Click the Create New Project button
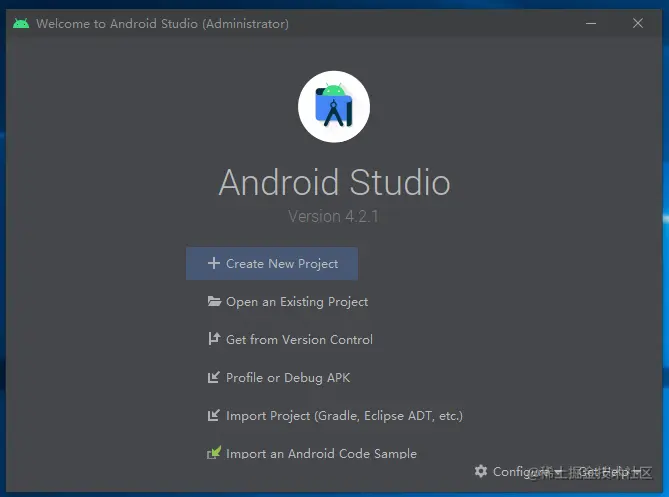This screenshot has height=497, width=669. pyautogui.click(x=272, y=264)
